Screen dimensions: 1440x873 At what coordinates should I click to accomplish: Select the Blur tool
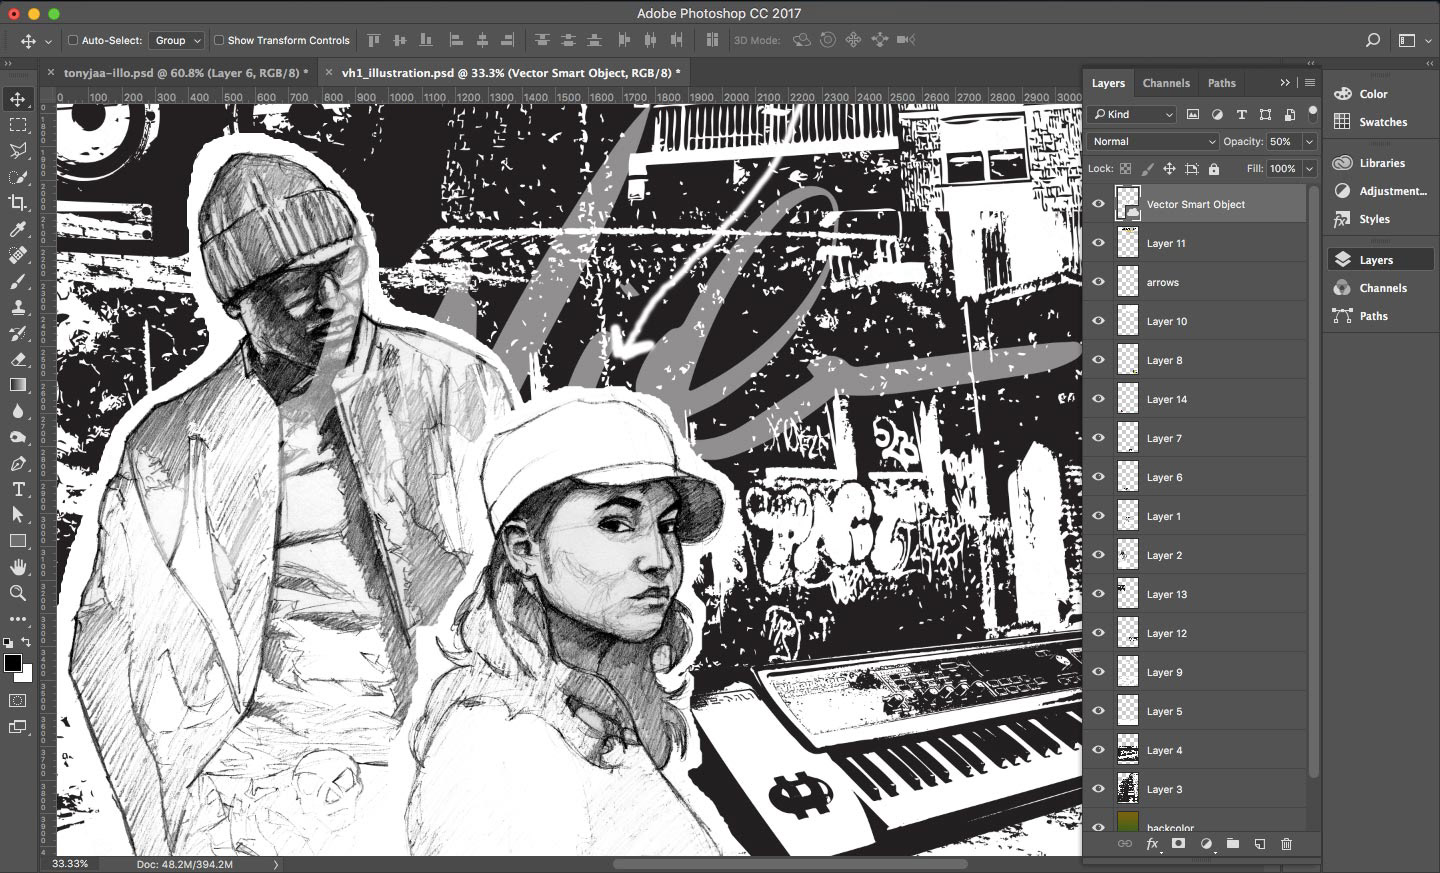(x=18, y=411)
